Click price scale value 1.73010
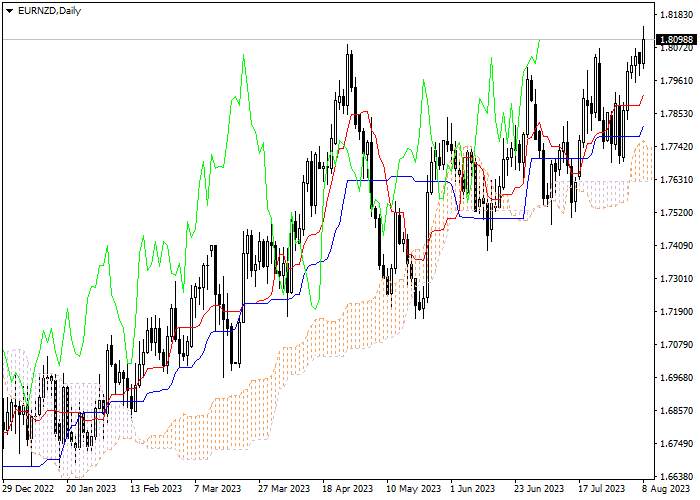Screen dimensions: 700x500 [x=676, y=279]
